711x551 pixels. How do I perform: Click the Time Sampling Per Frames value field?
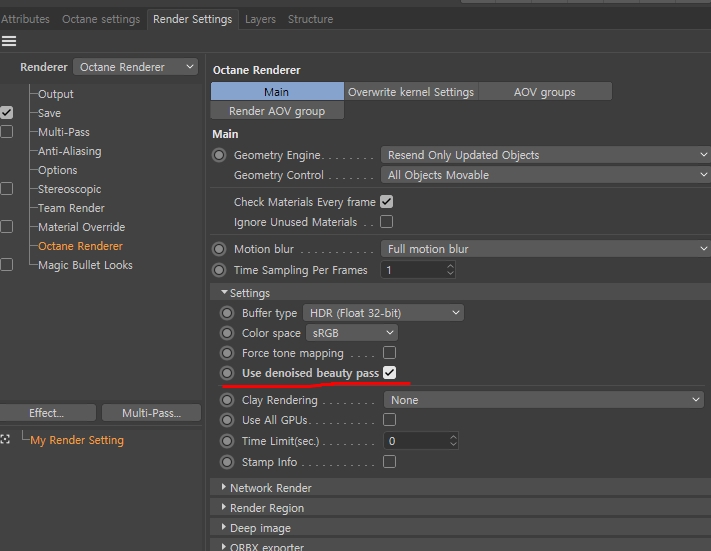coord(413,270)
